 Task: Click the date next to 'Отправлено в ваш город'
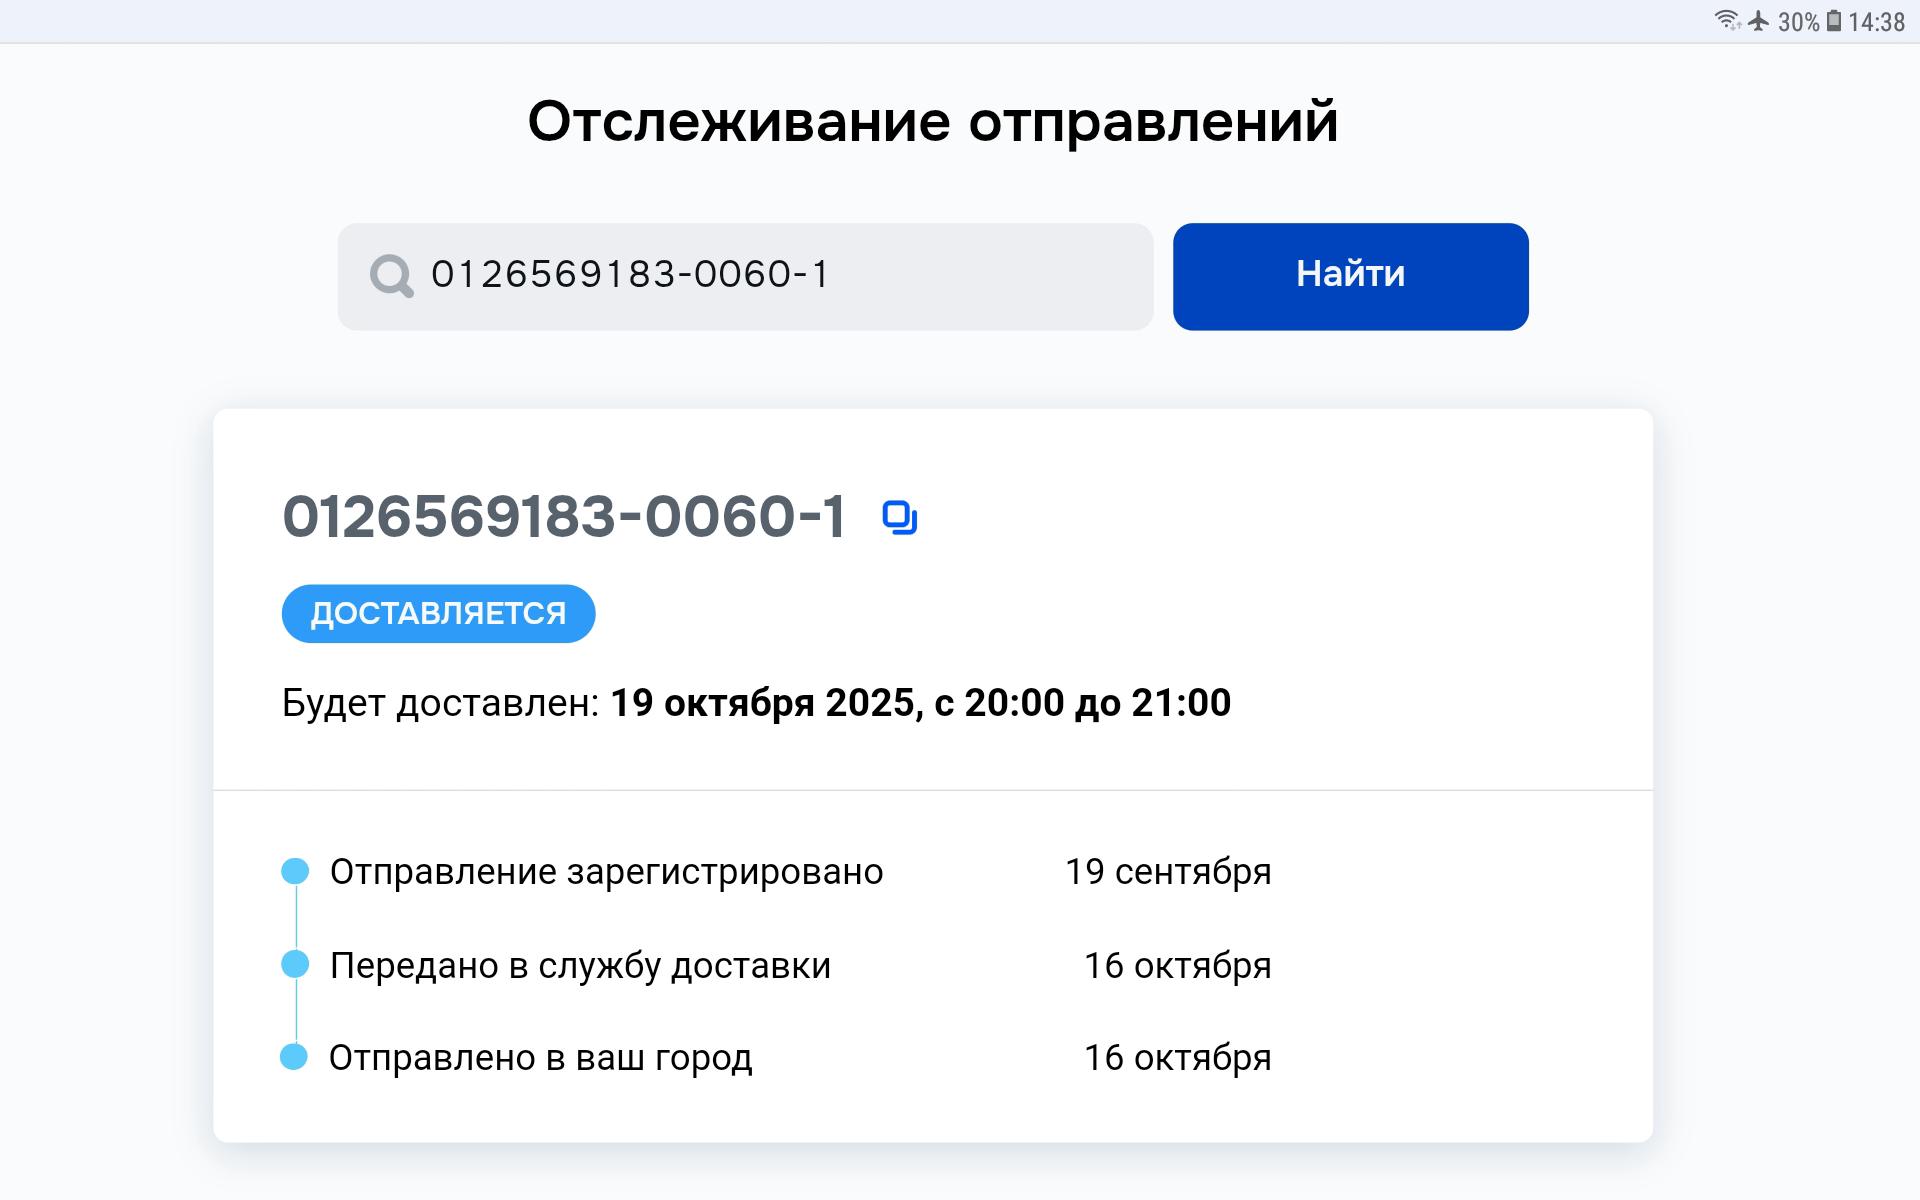[1177, 1058]
